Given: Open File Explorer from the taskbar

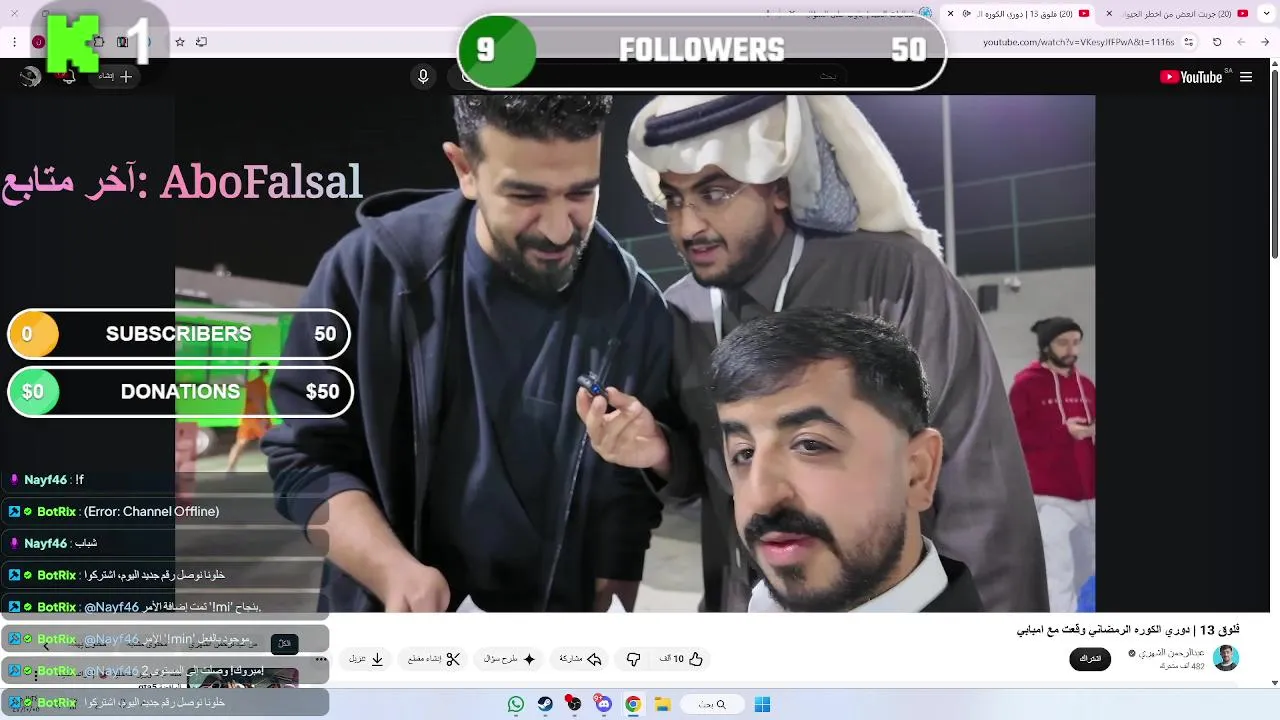Looking at the screenshot, I should point(662,704).
